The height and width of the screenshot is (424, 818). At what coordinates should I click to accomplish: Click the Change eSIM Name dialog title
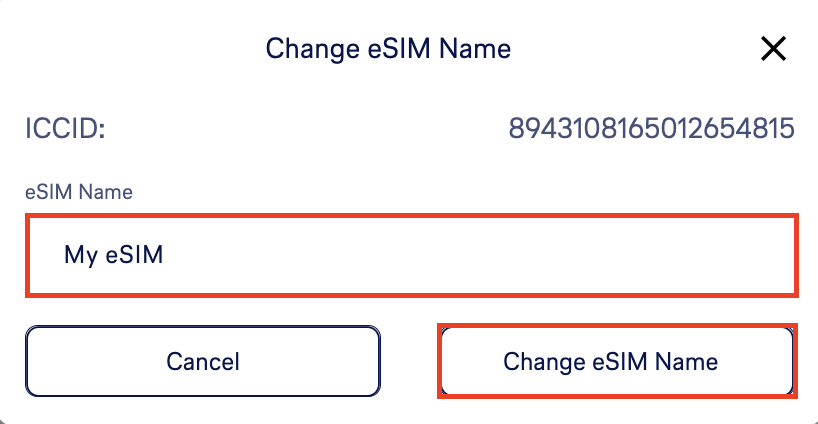click(388, 48)
